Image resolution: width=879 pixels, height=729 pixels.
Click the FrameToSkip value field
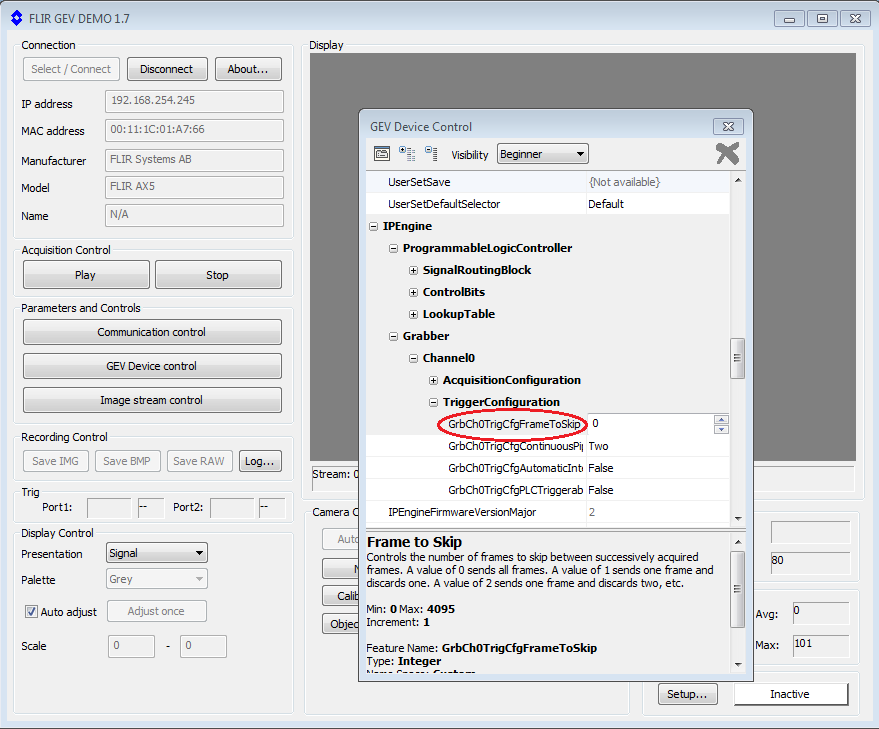pyautogui.click(x=650, y=424)
